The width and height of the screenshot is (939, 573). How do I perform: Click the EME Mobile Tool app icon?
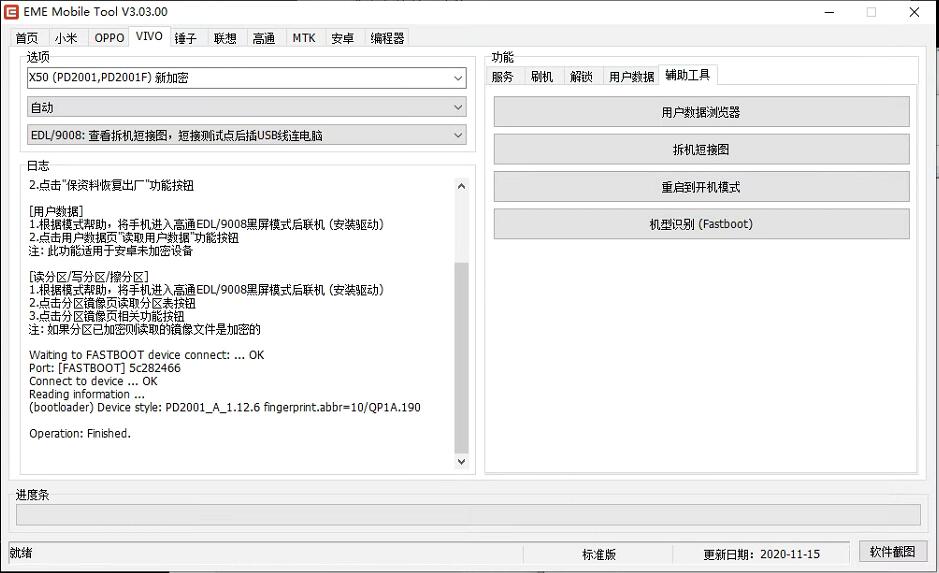tap(11, 11)
